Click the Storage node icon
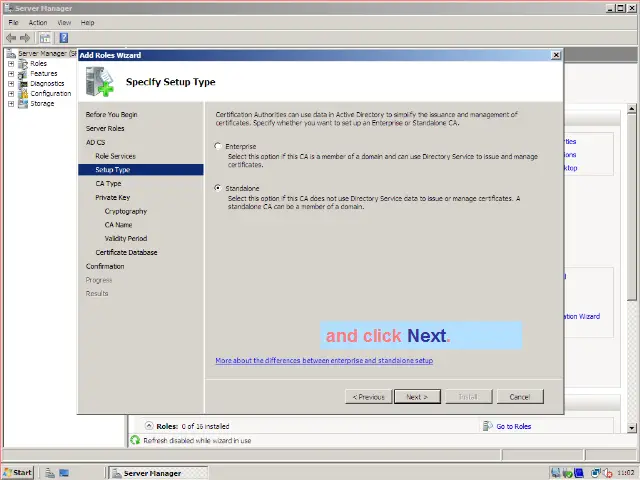The width and height of the screenshot is (640, 480). click(x=23, y=103)
